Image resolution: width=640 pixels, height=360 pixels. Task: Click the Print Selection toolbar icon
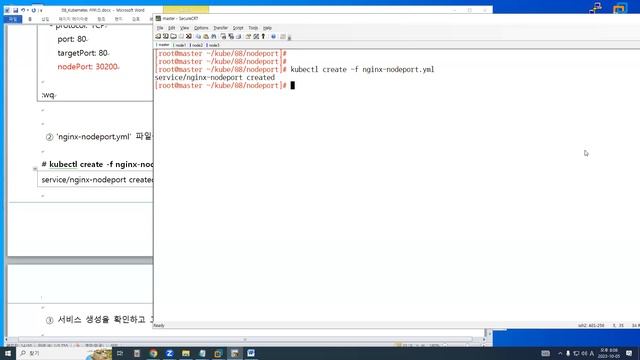(231, 36)
